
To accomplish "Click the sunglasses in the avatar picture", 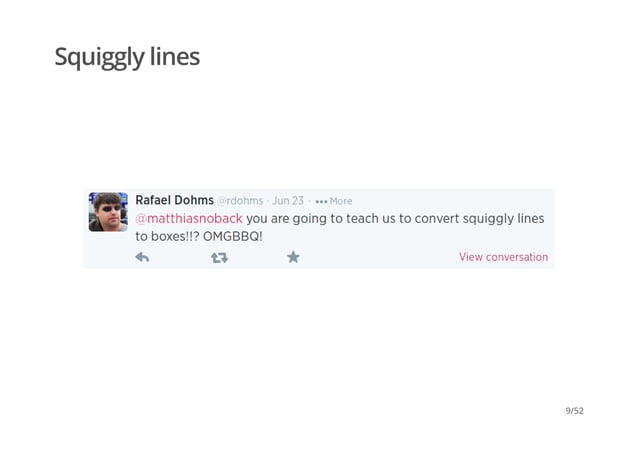I will coord(111,208).
